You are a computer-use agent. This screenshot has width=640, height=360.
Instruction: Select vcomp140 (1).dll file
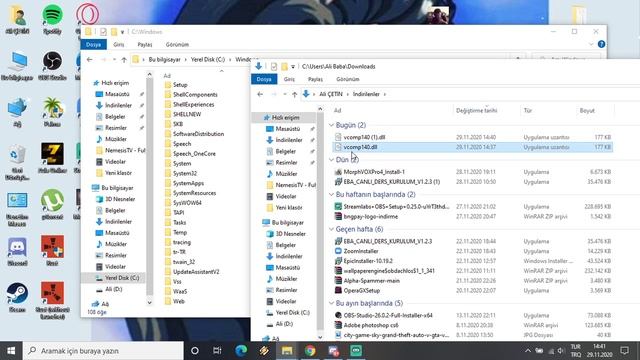[x=364, y=137]
